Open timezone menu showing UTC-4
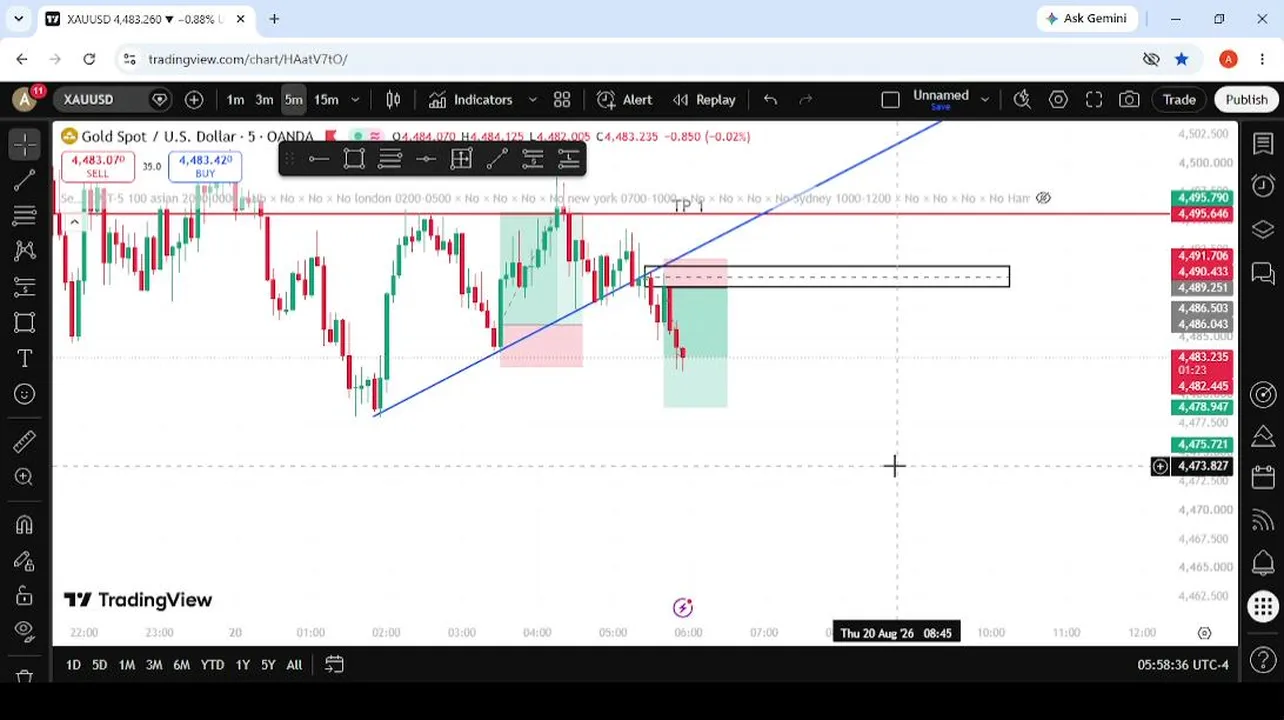The width and height of the screenshot is (1284, 720). (1183, 664)
